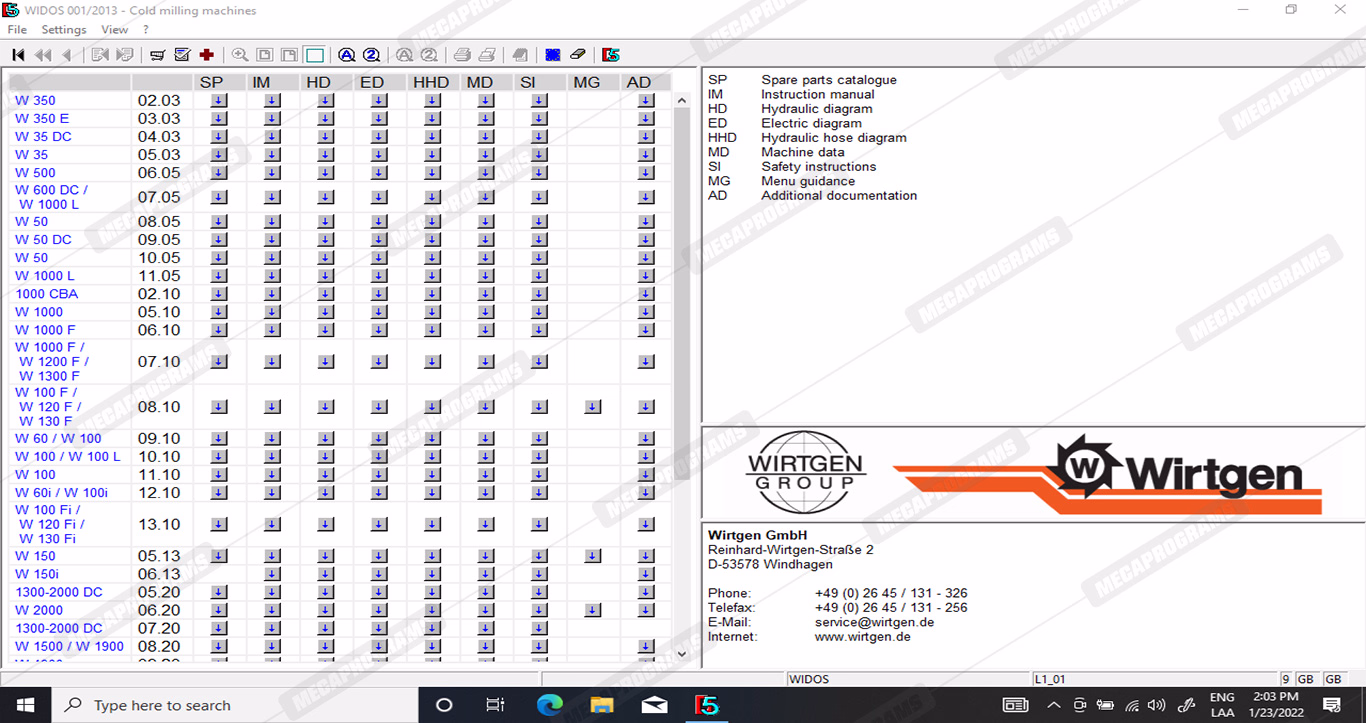This screenshot has width=1366, height=723.
Task: Click the W 350 model link
Action: (x=35, y=100)
